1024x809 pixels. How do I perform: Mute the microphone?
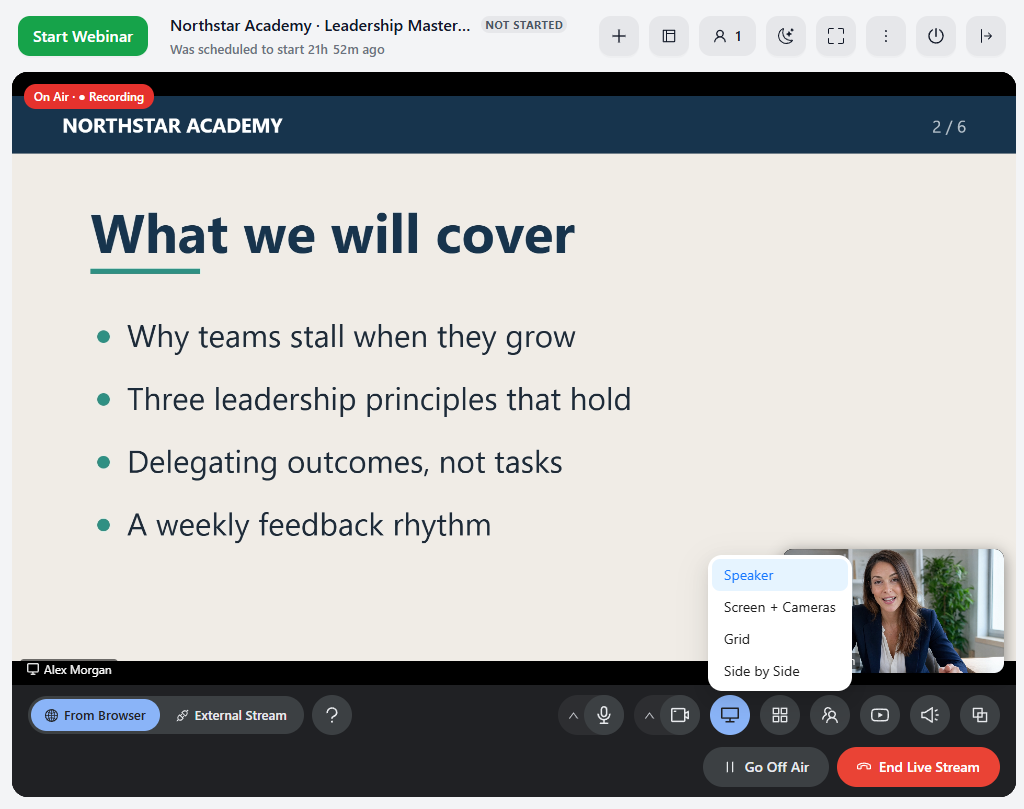pyautogui.click(x=604, y=716)
